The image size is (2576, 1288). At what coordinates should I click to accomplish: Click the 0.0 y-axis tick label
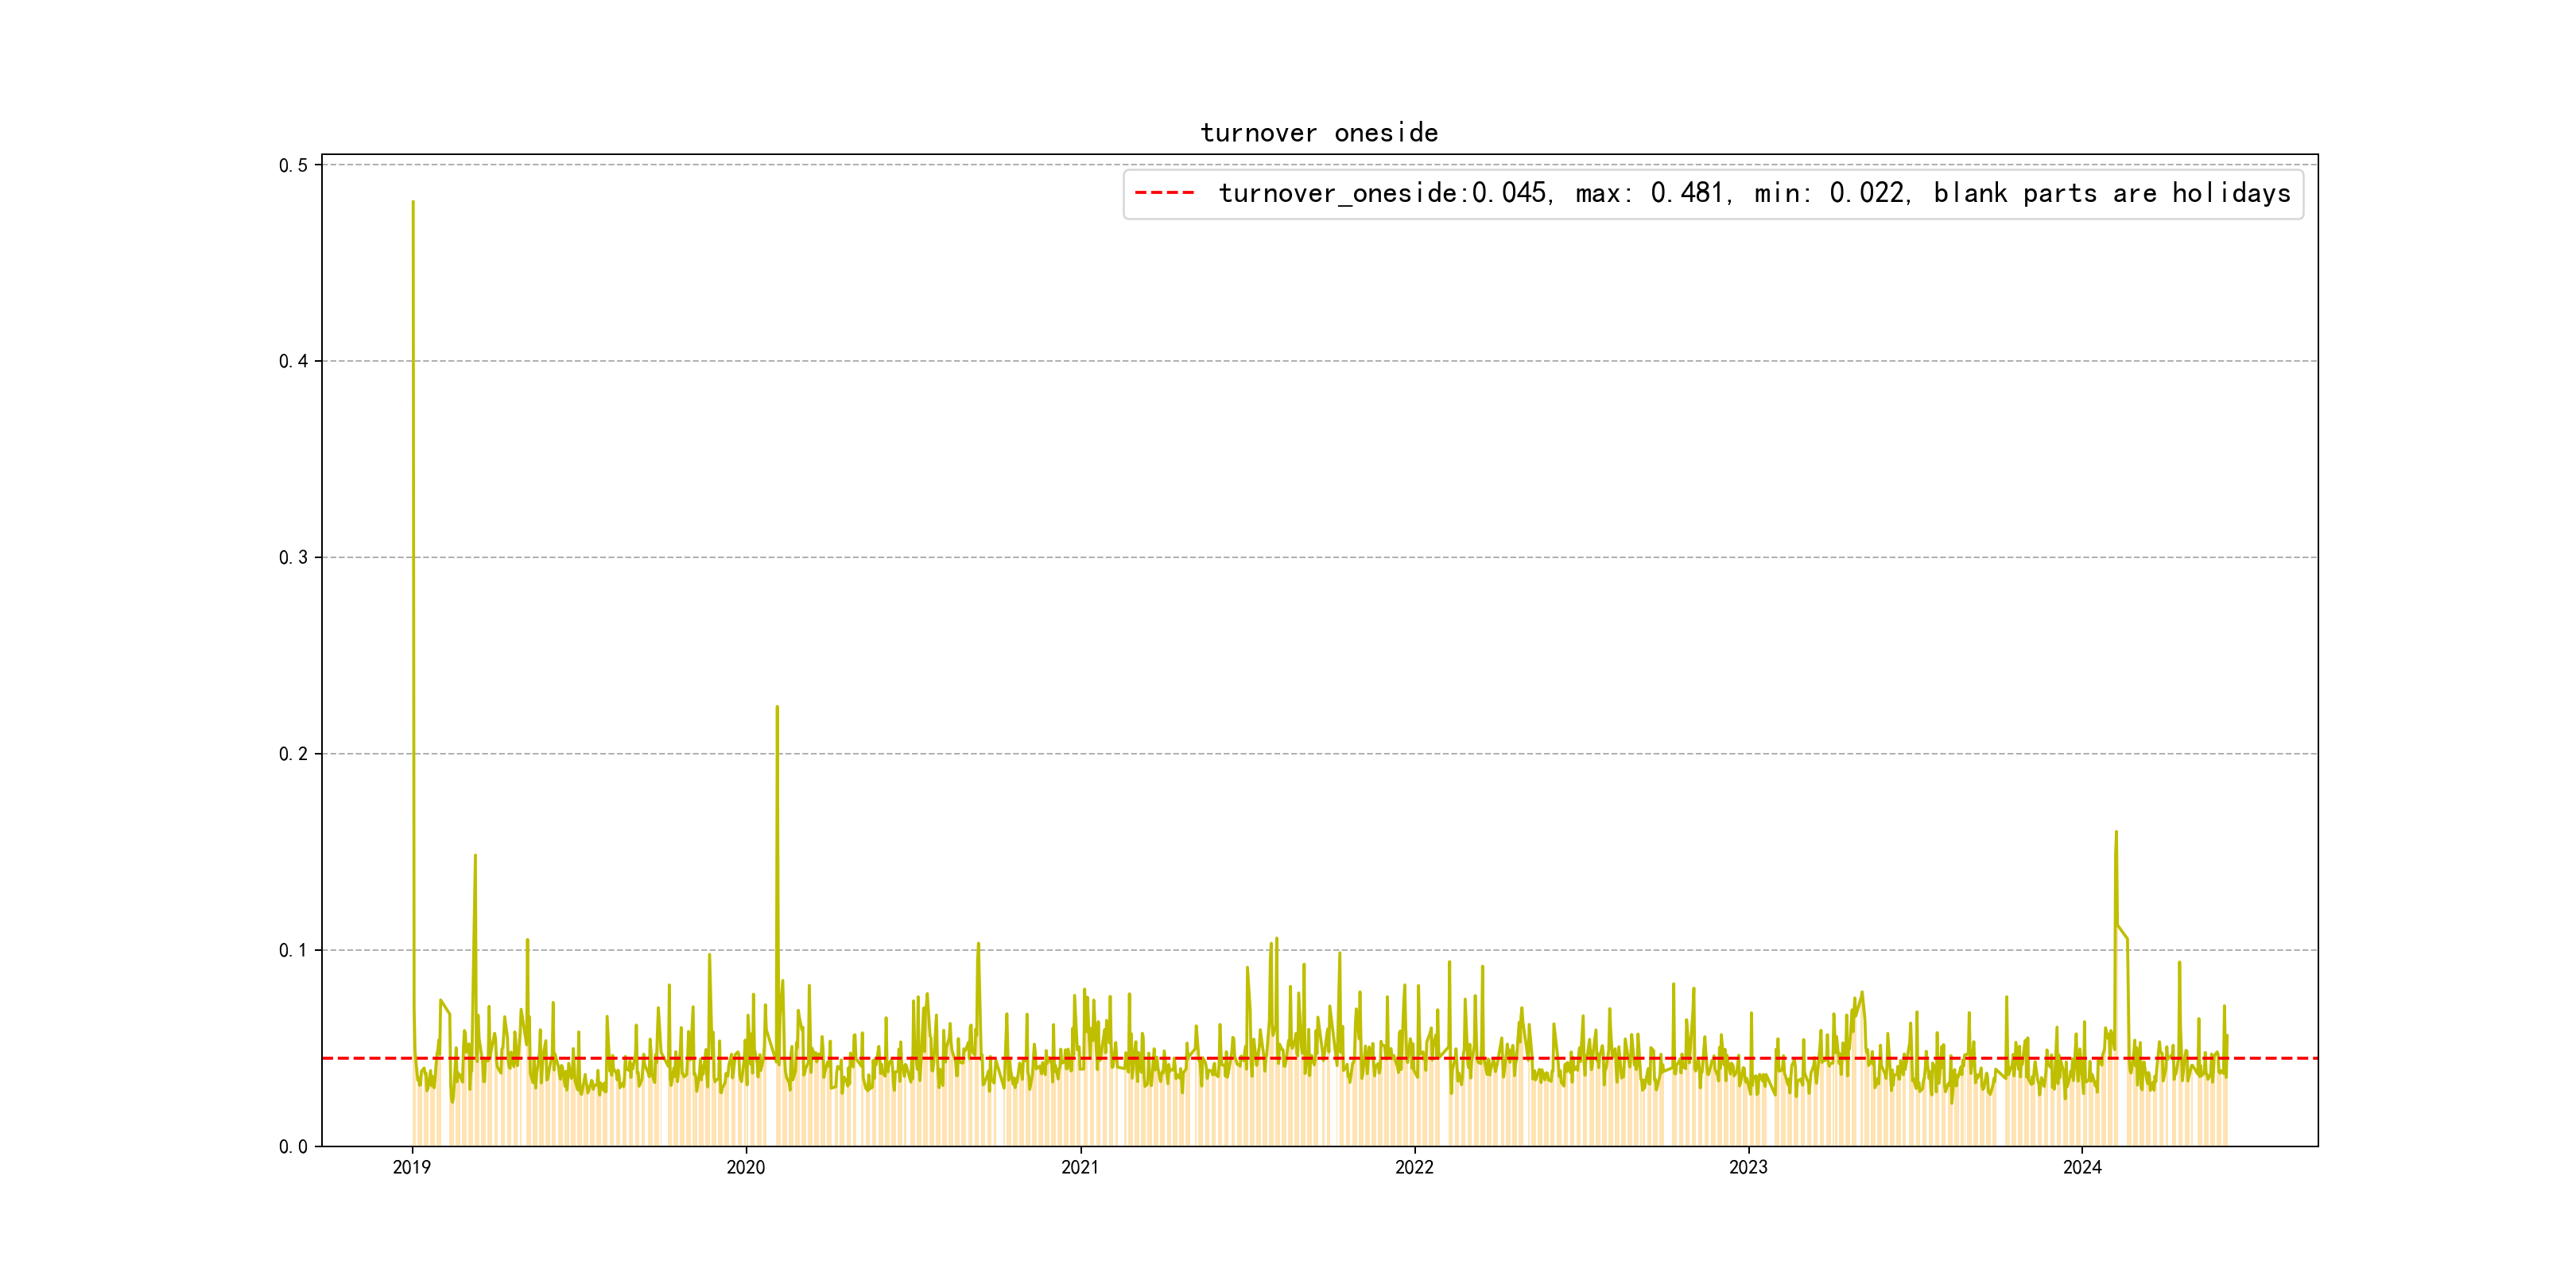tap(293, 1146)
